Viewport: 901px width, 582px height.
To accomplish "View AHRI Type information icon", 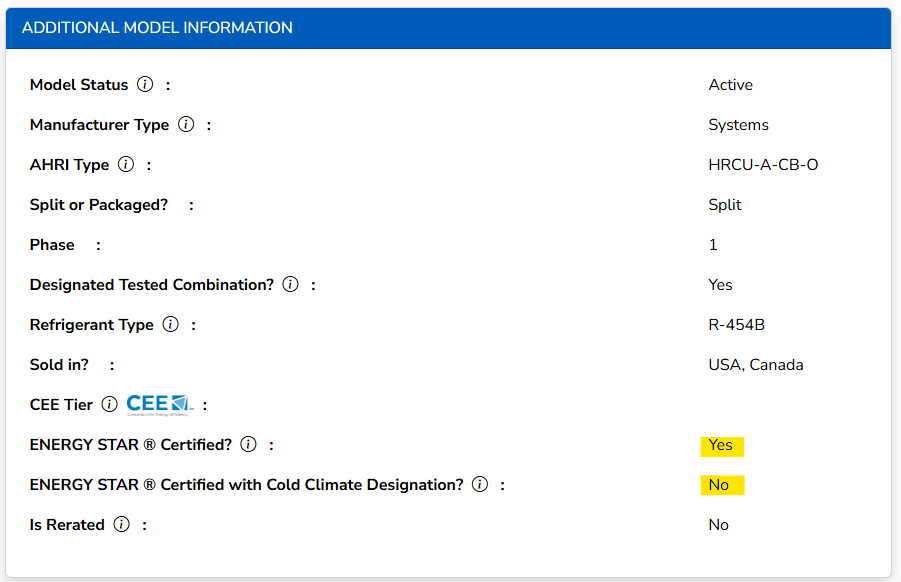I will [x=125, y=164].
